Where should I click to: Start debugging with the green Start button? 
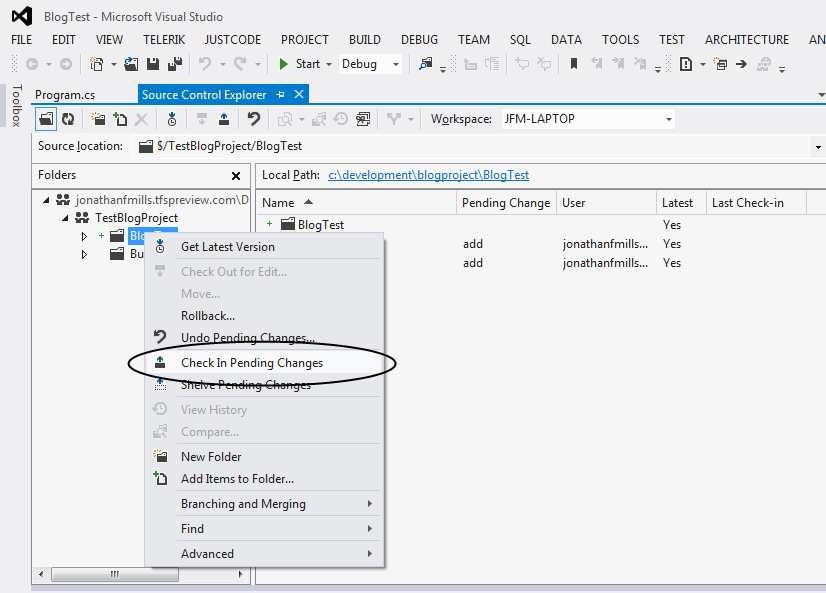[300, 64]
